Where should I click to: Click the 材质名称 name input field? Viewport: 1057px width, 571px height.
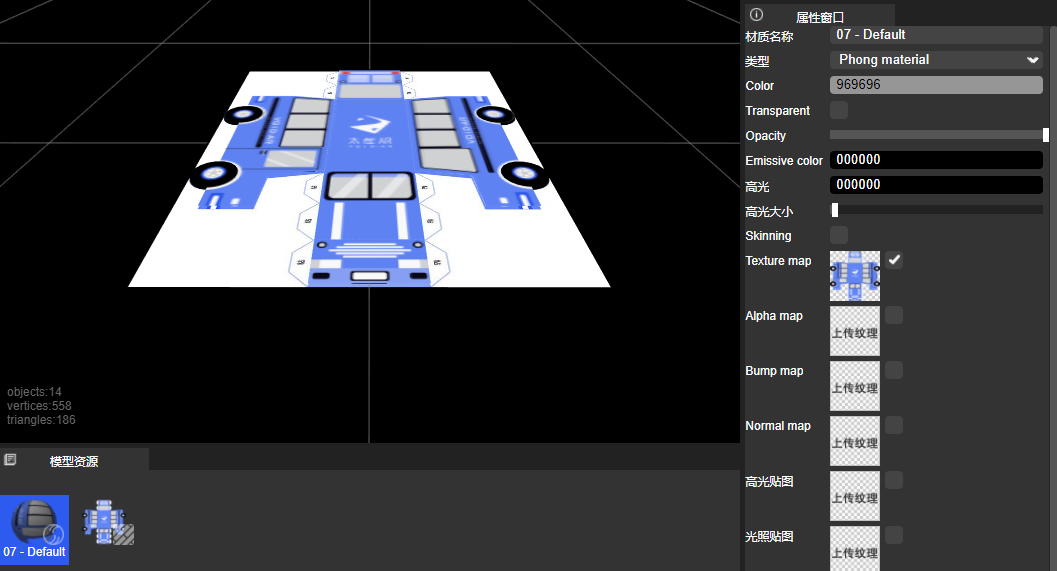pos(936,35)
